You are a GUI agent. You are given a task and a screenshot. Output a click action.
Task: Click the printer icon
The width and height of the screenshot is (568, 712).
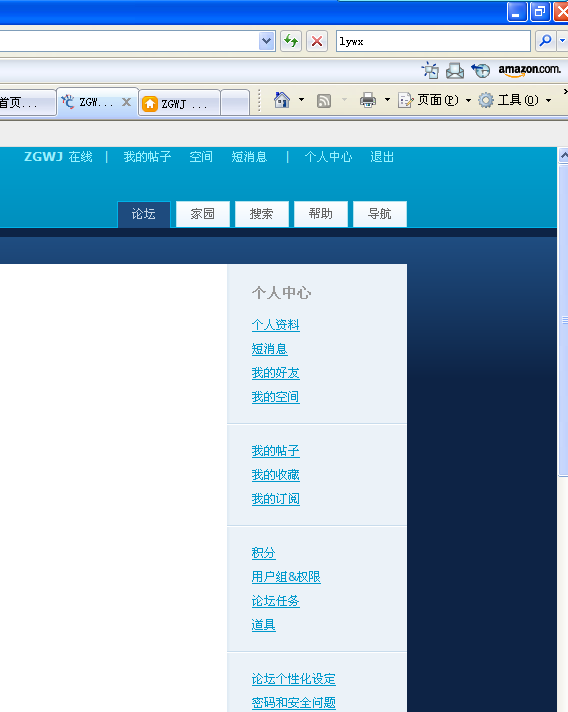(368, 100)
